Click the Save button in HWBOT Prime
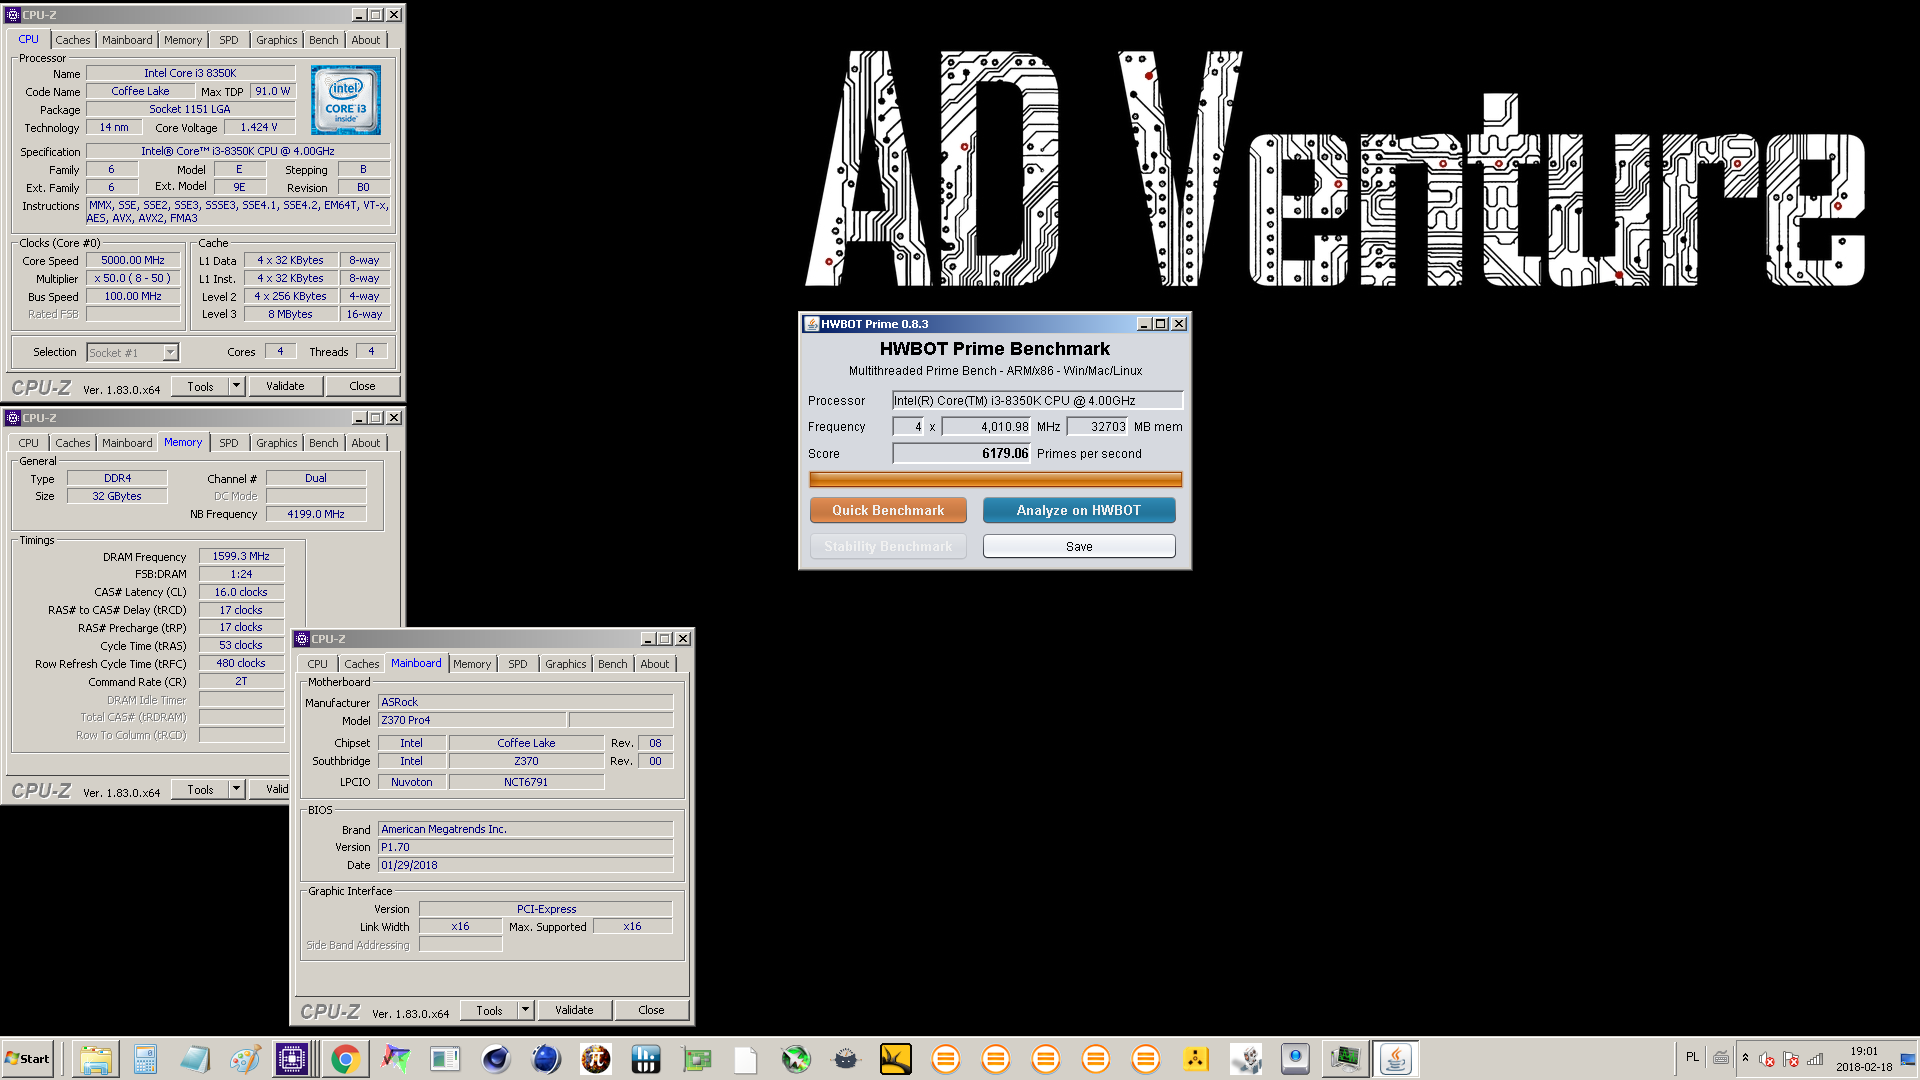The image size is (1920, 1080). 1079,546
